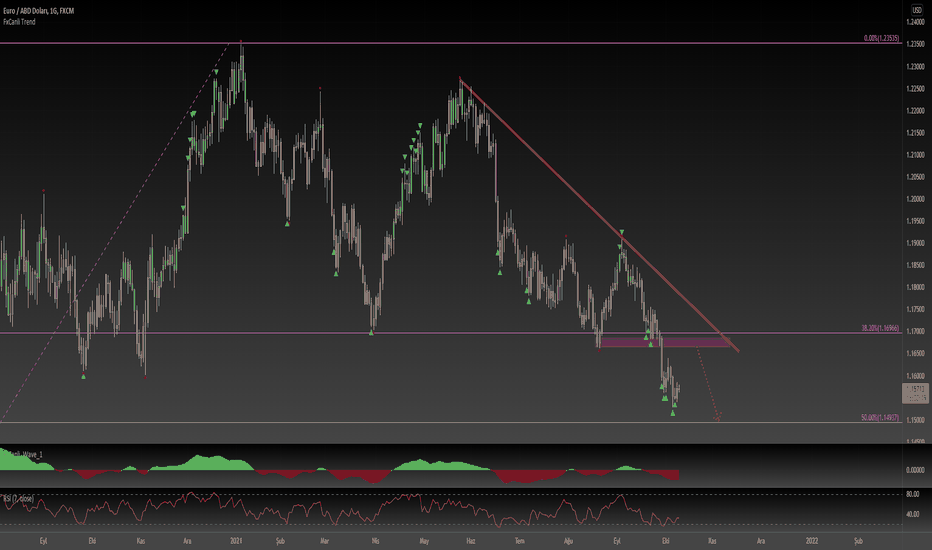Click the 1.20000 price axis label
This screenshot has width=932, height=550.
point(915,199)
